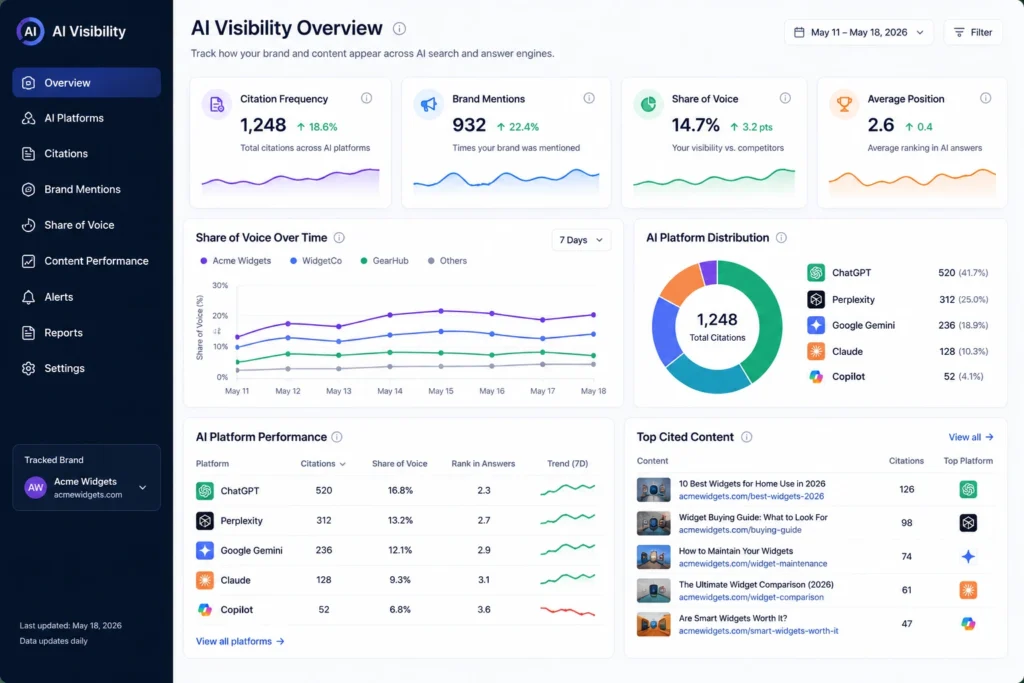Toggle Others legend series
The height and width of the screenshot is (683, 1024).
447,261
